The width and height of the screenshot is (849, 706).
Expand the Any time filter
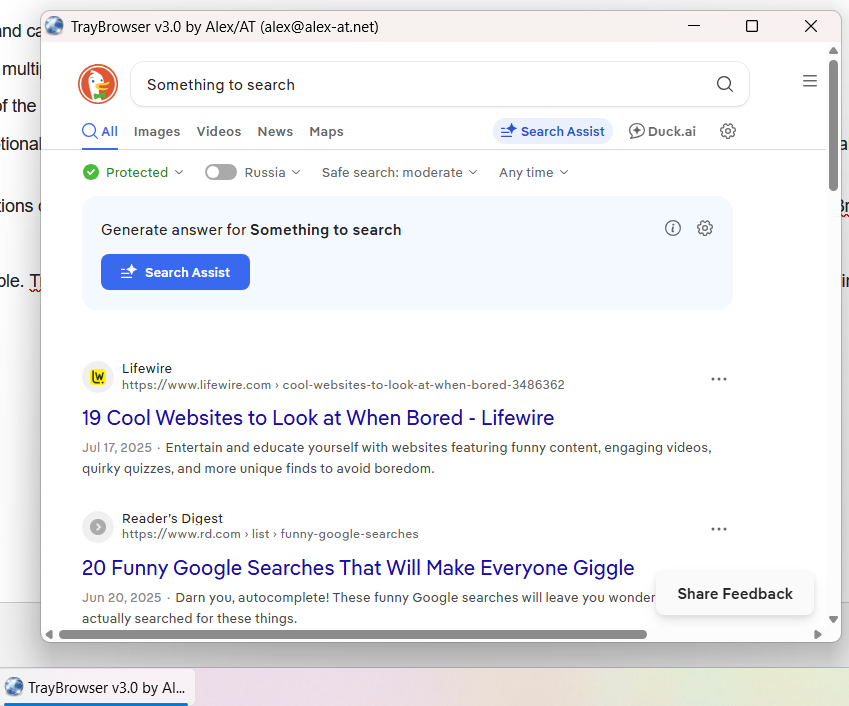(x=533, y=172)
